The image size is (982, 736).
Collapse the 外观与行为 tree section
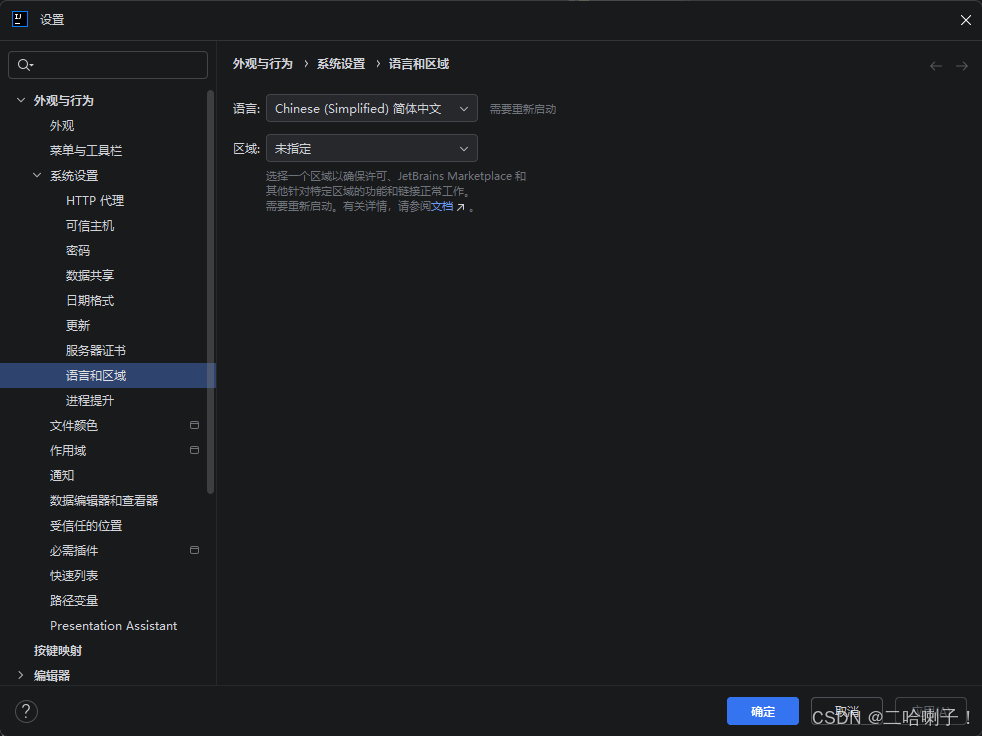[x=21, y=100]
